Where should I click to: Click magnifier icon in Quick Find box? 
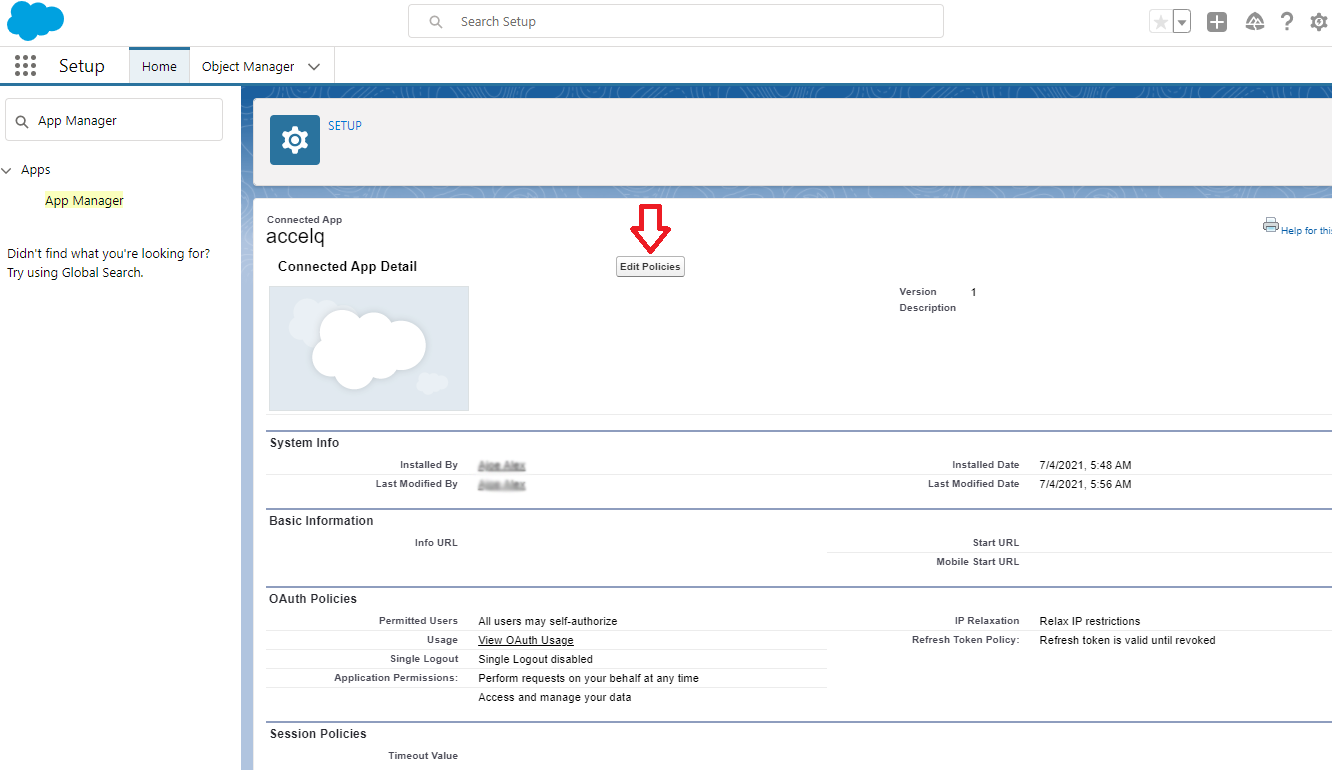coord(22,121)
